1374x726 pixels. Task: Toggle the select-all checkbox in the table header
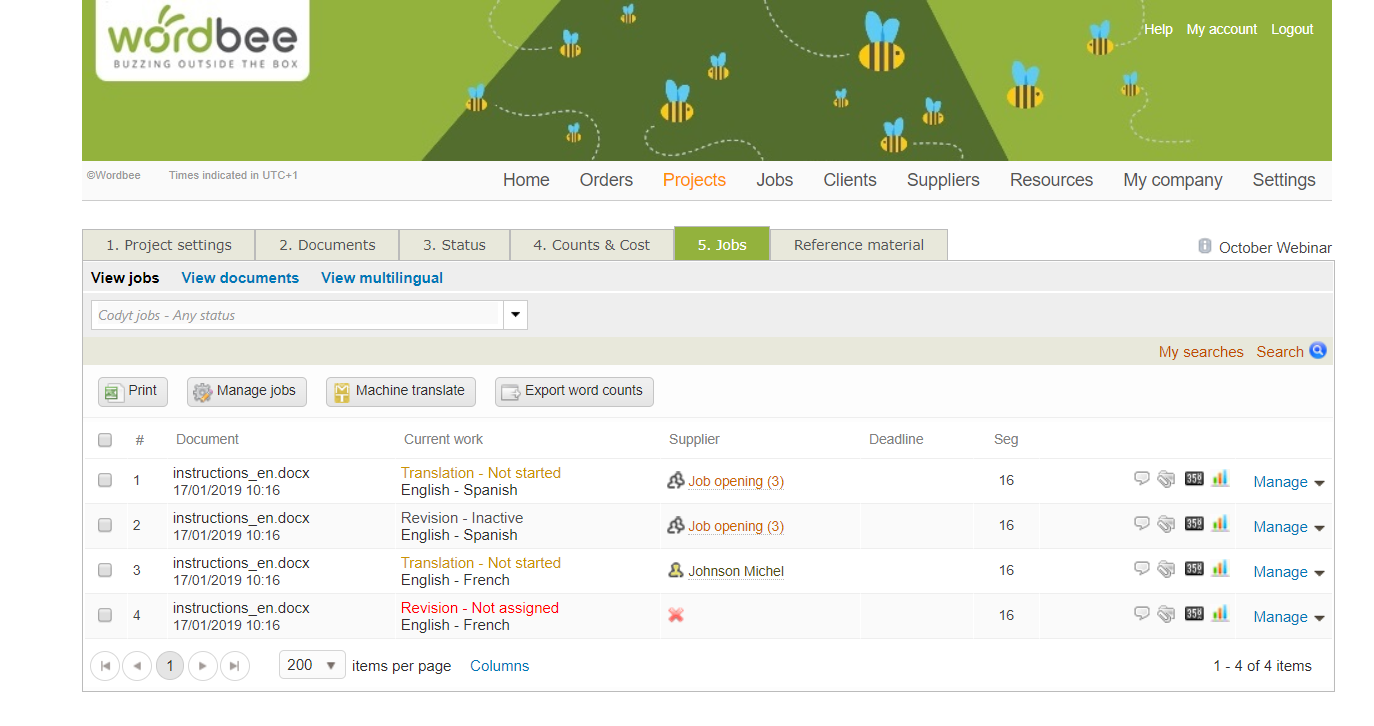point(105,440)
